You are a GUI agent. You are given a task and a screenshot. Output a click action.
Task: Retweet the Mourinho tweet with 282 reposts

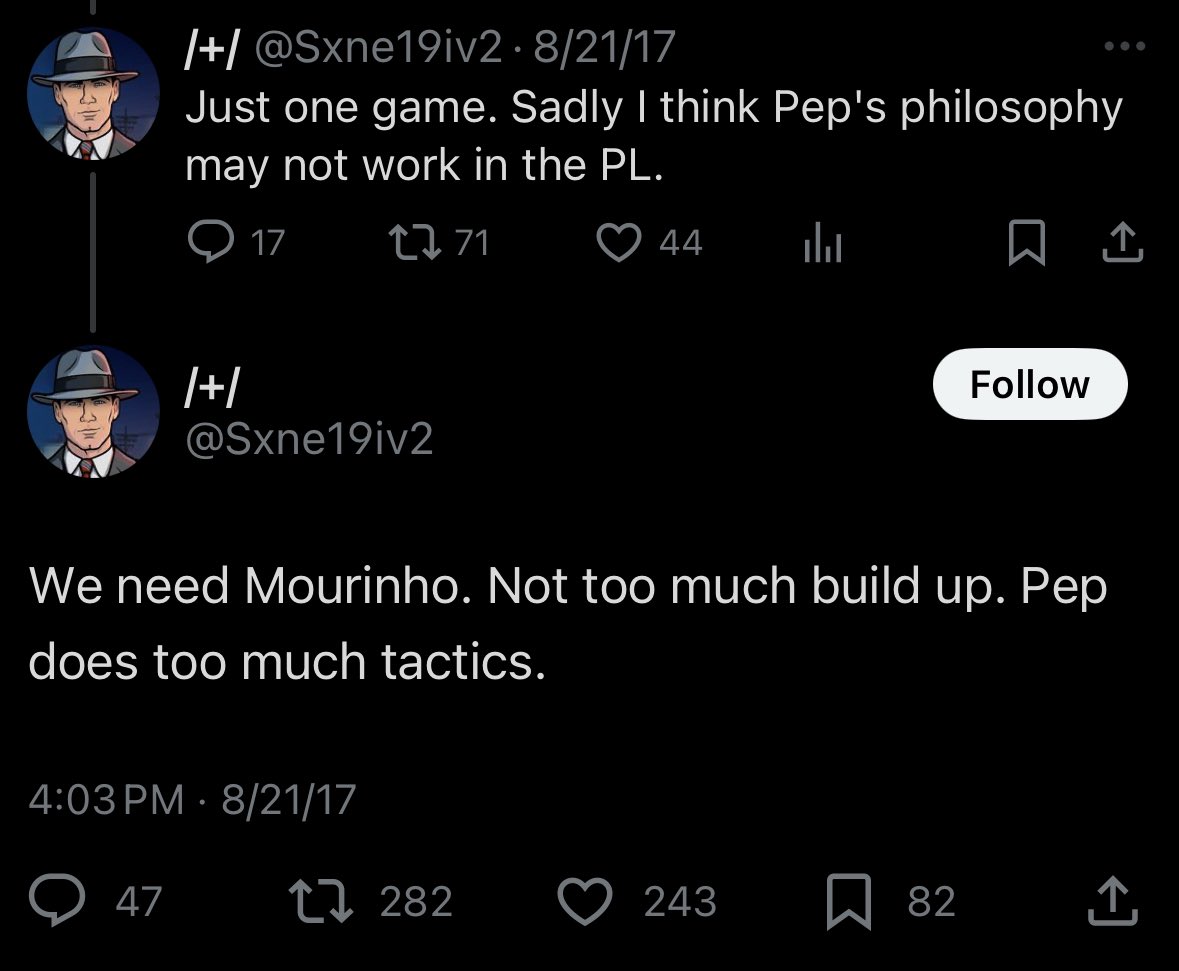click(321, 901)
